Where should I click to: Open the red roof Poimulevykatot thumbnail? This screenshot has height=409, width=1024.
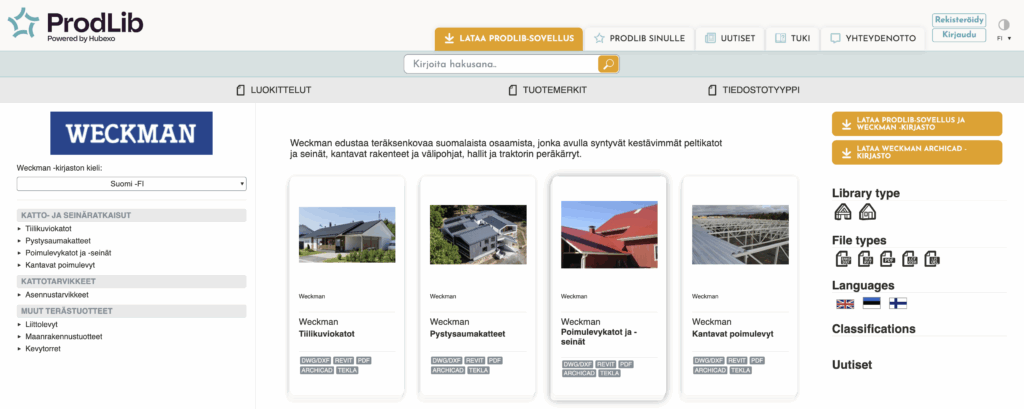[x=609, y=235]
